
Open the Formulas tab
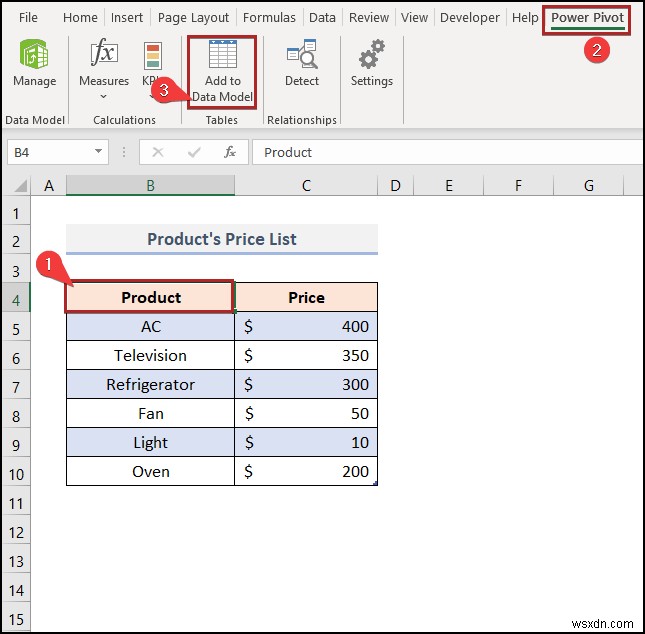269,18
